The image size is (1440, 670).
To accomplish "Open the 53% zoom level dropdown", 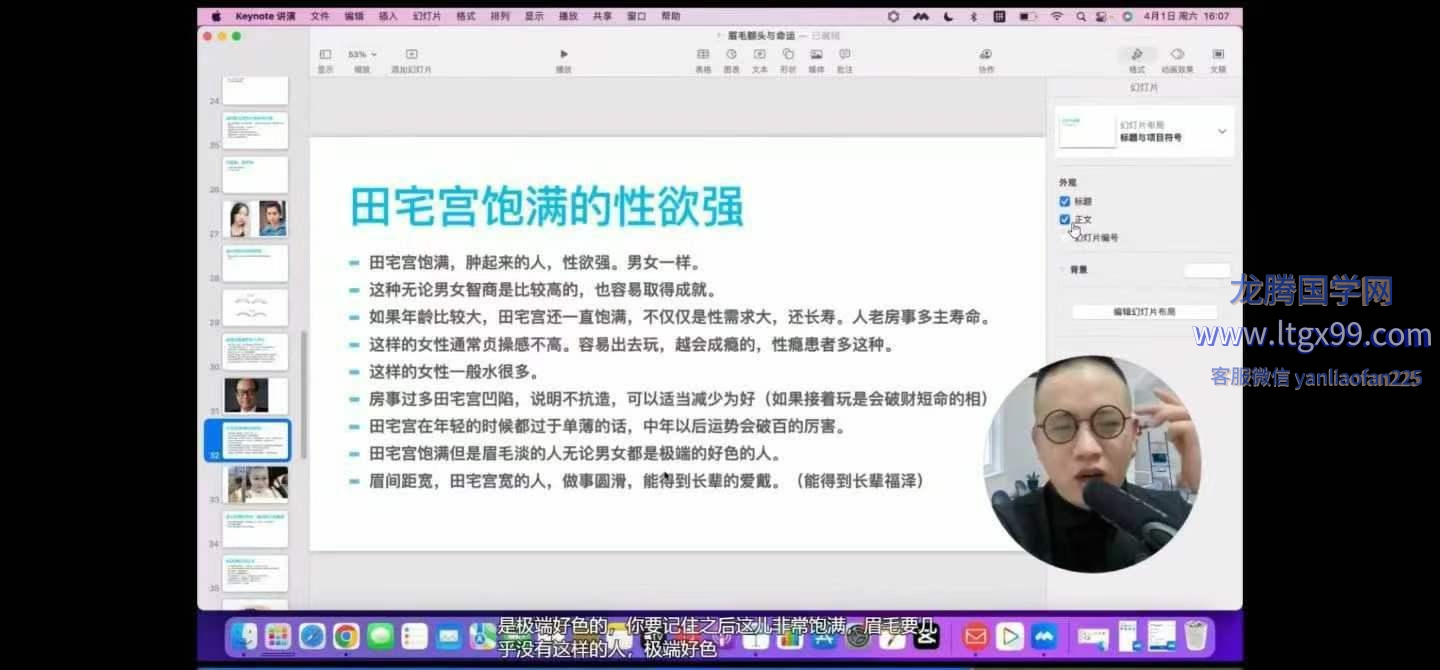I will click(x=362, y=54).
